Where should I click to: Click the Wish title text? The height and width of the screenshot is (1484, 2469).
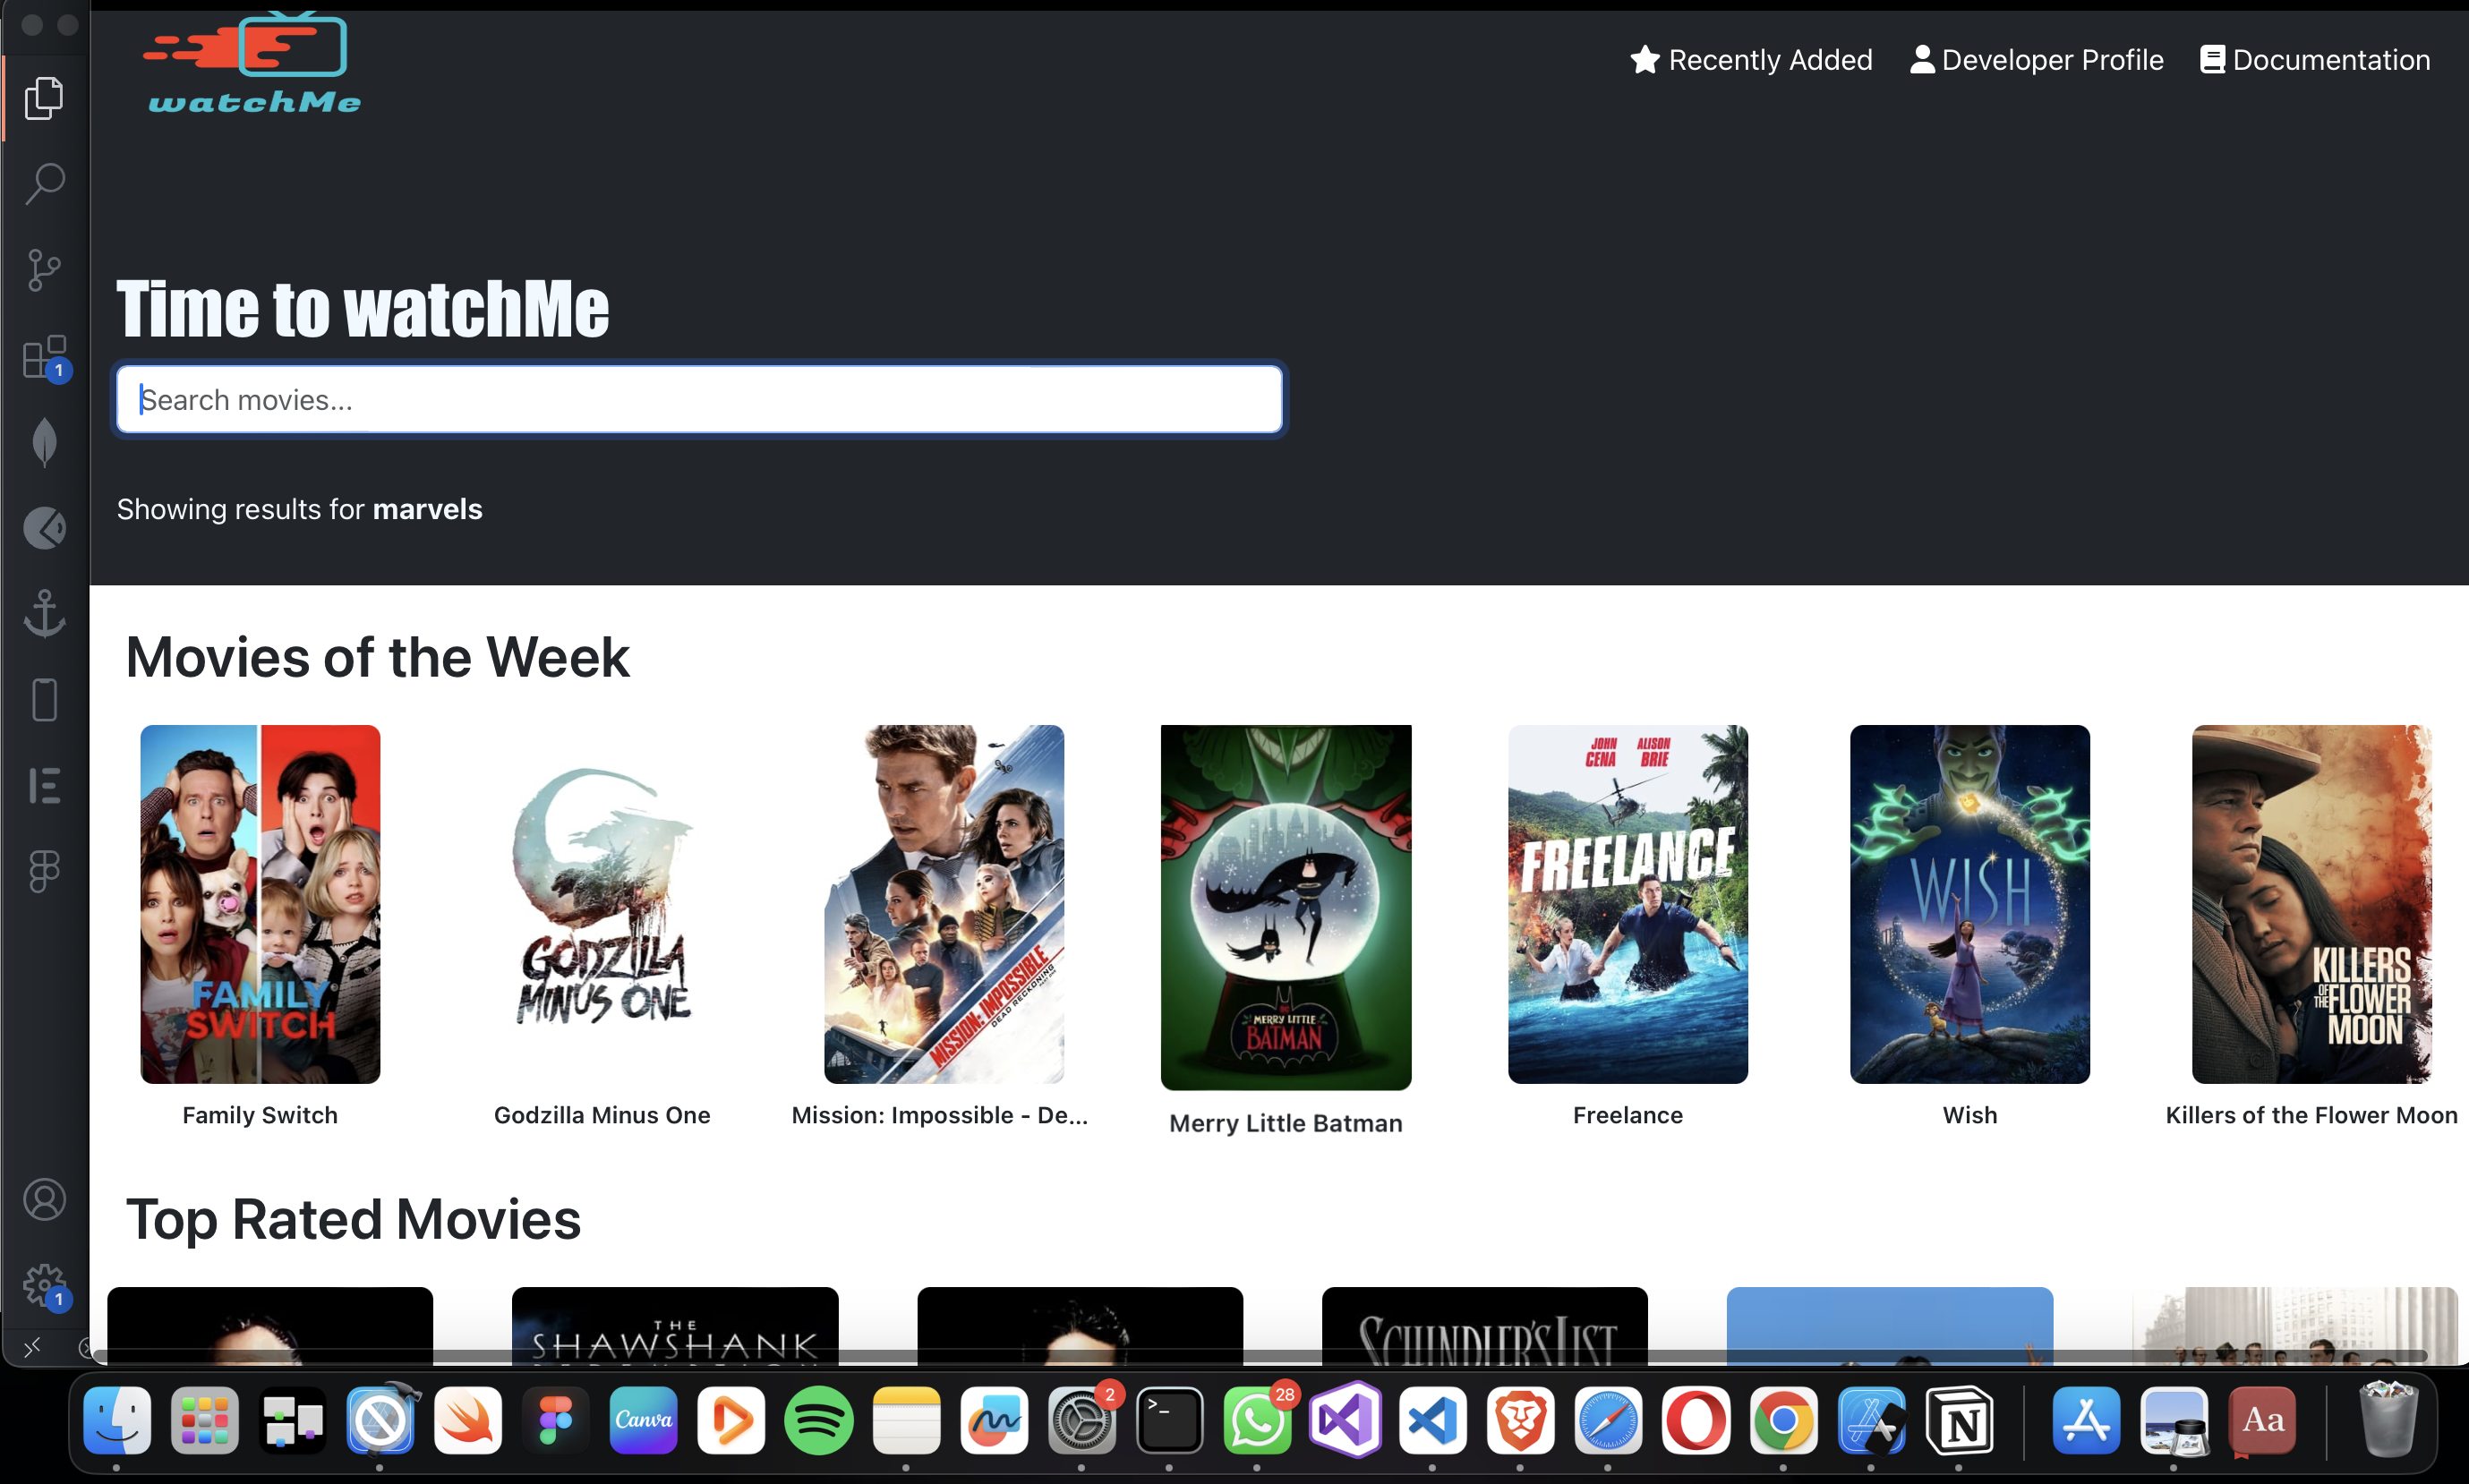point(1970,1115)
